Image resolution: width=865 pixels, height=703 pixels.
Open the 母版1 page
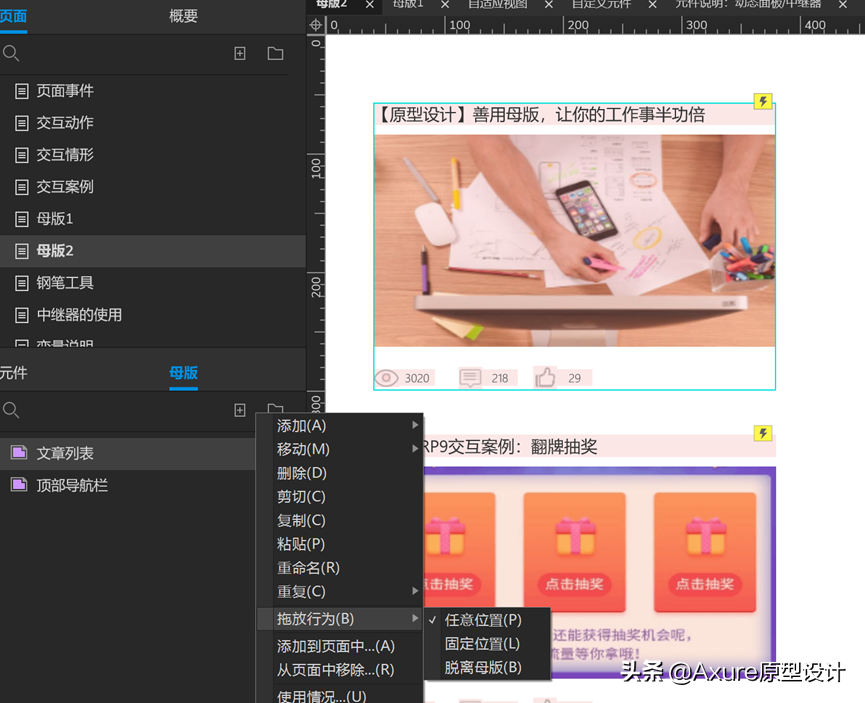pyautogui.click(x=153, y=219)
